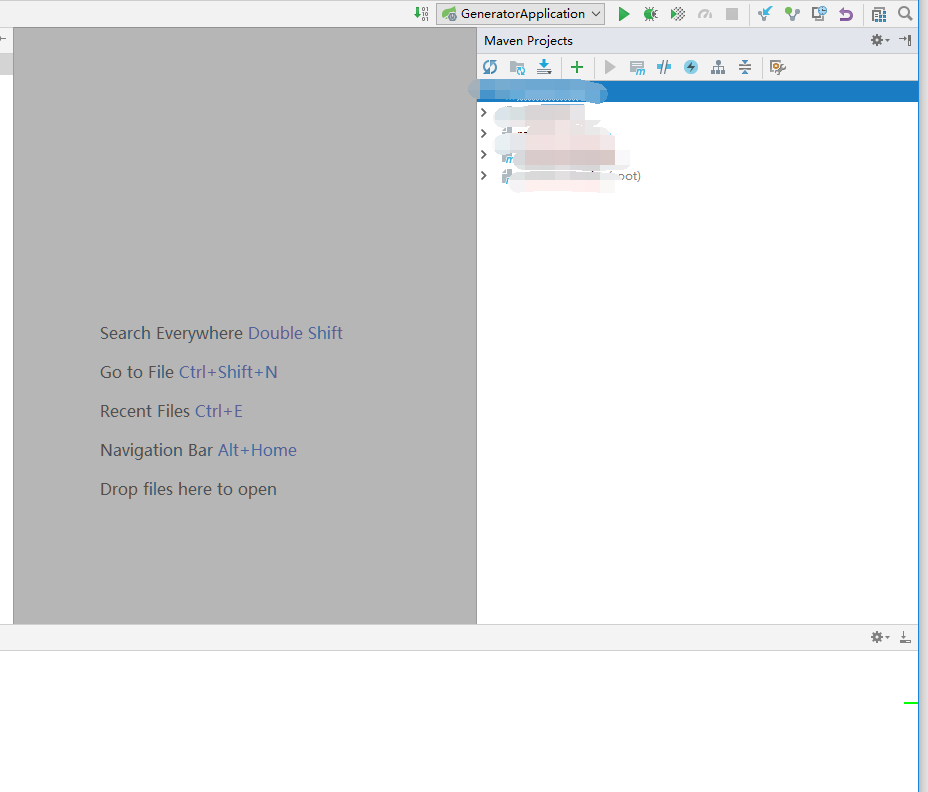Click the green marker on the right stripe
The width and height of the screenshot is (928, 792).
click(911, 703)
